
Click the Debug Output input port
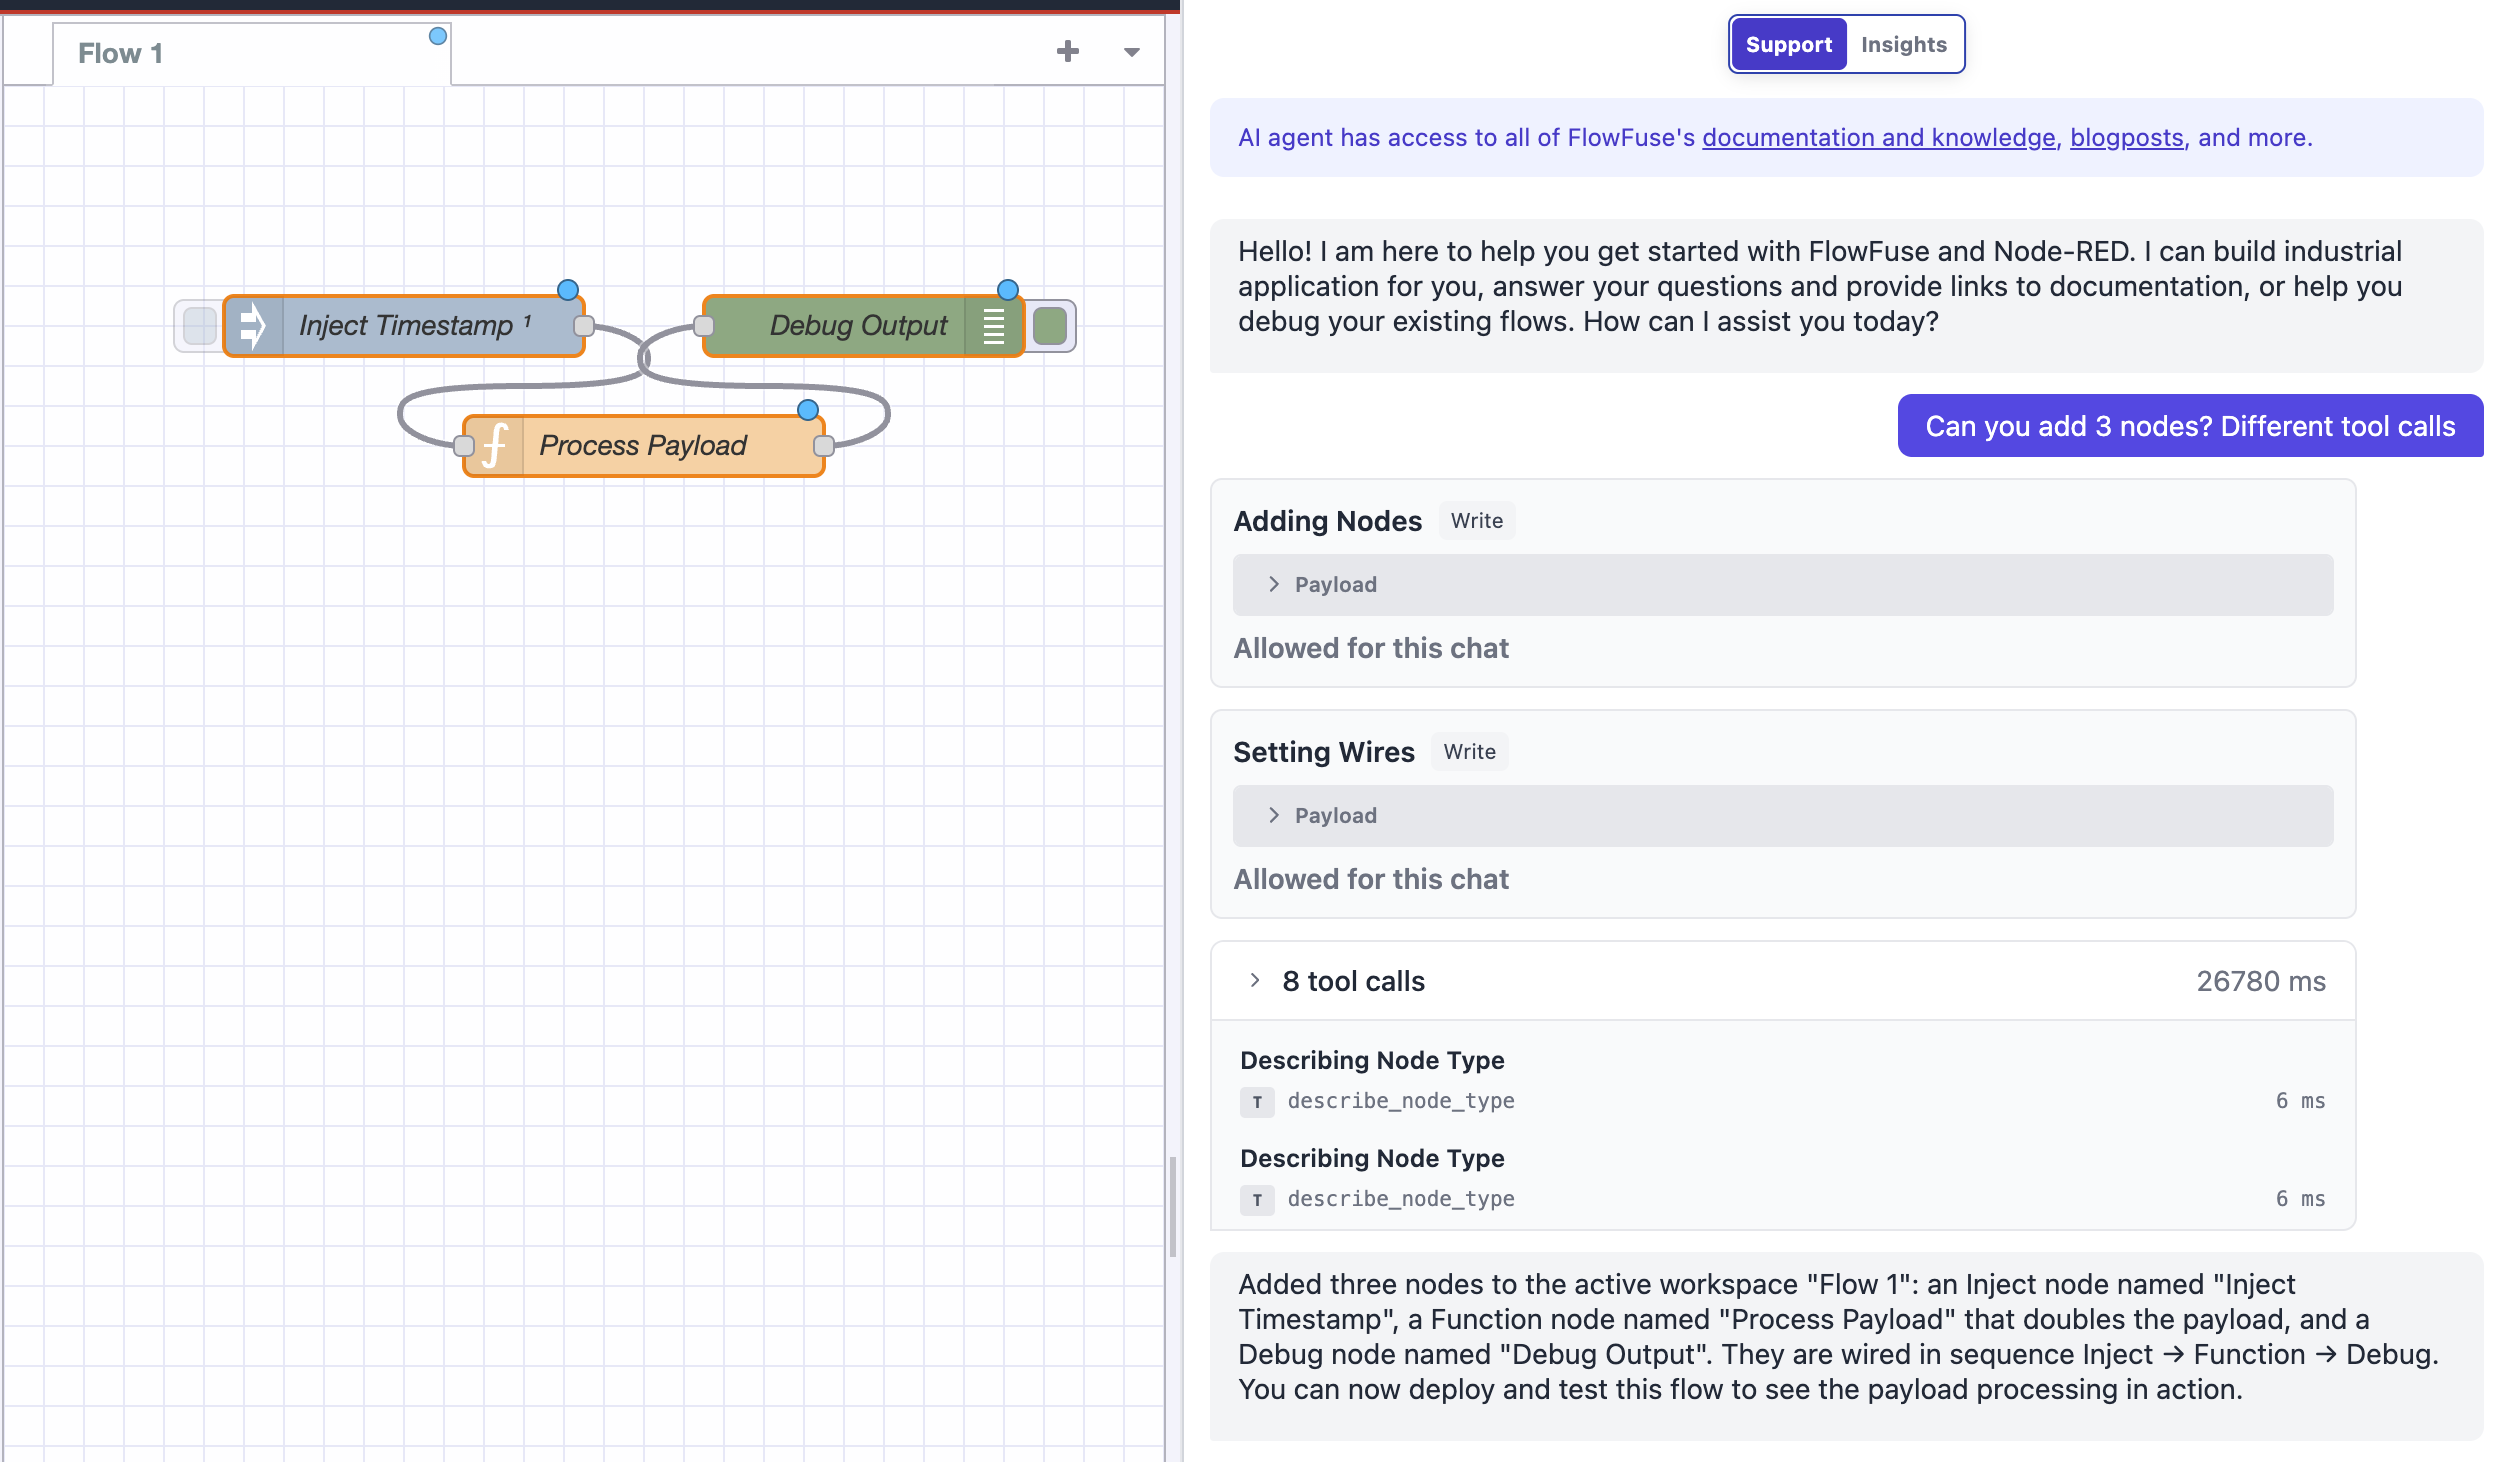click(x=704, y=326)
